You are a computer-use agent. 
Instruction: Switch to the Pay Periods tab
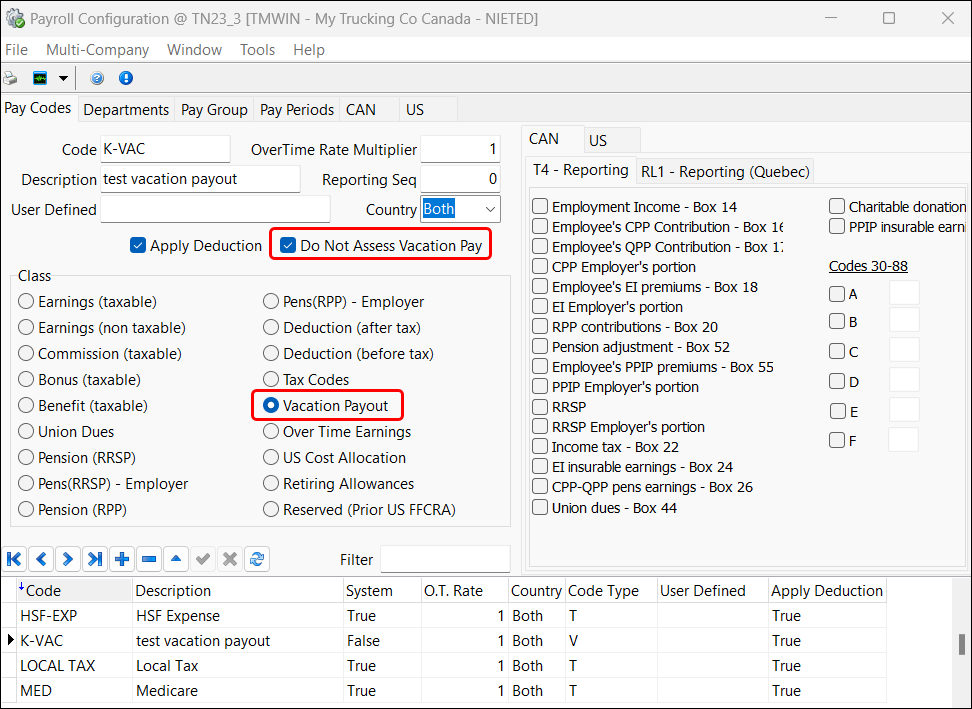[297, 110]
